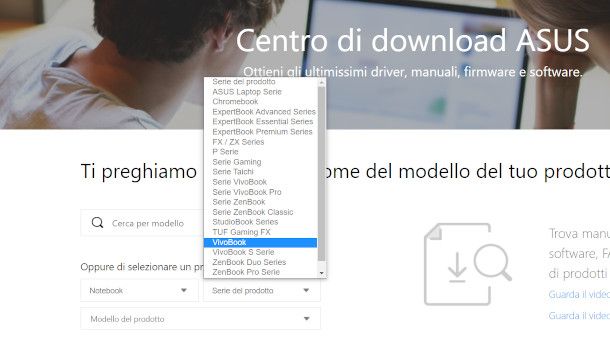The height and width of the screenshot is (360, 610).
Task: Select P Serie from list
Action: (x=260, y=152)
